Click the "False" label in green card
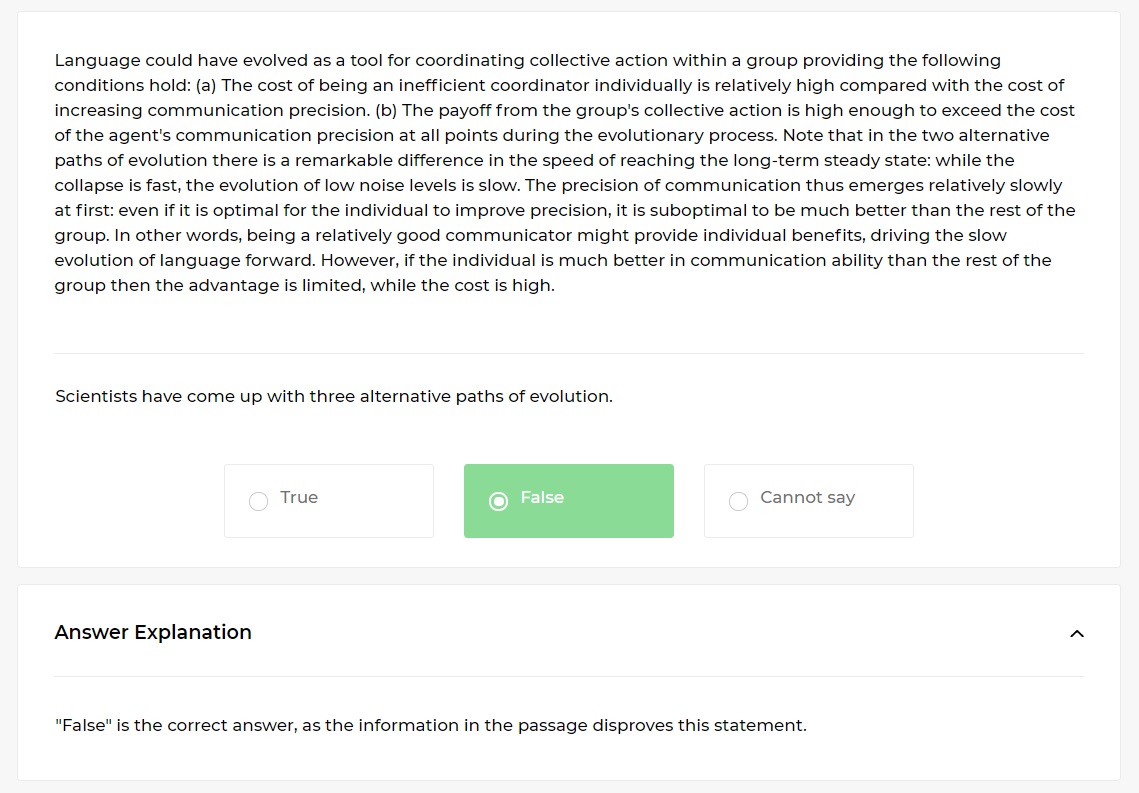Screen dimensions: 1139x793 (x=542, y=498)
